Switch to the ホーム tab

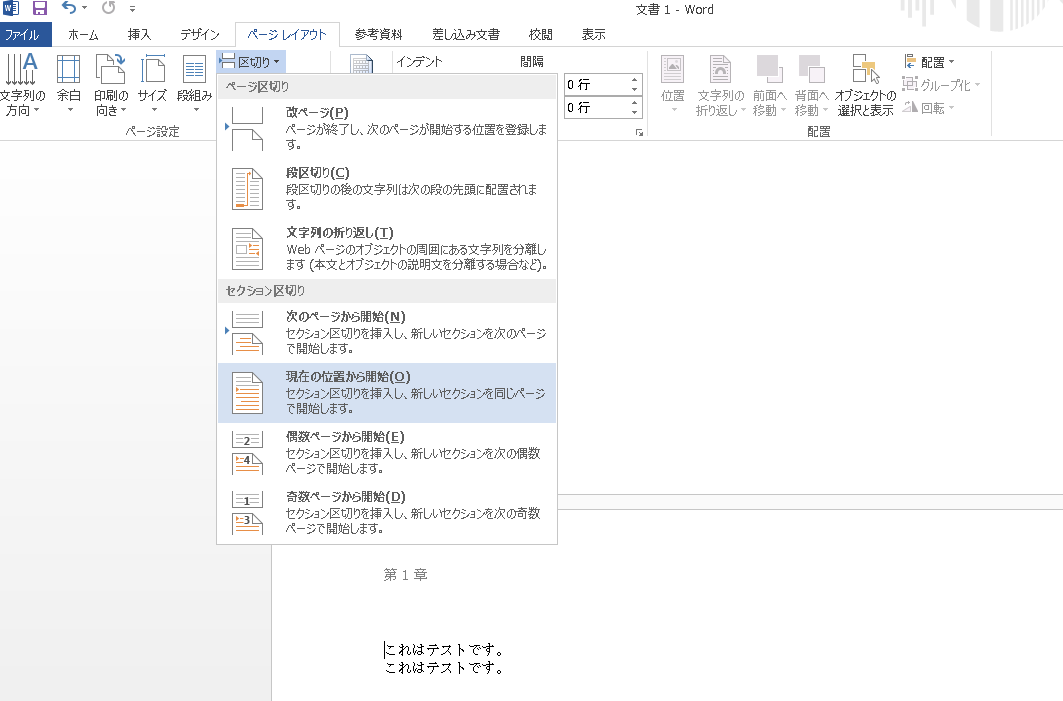click(x=82, y=33)
